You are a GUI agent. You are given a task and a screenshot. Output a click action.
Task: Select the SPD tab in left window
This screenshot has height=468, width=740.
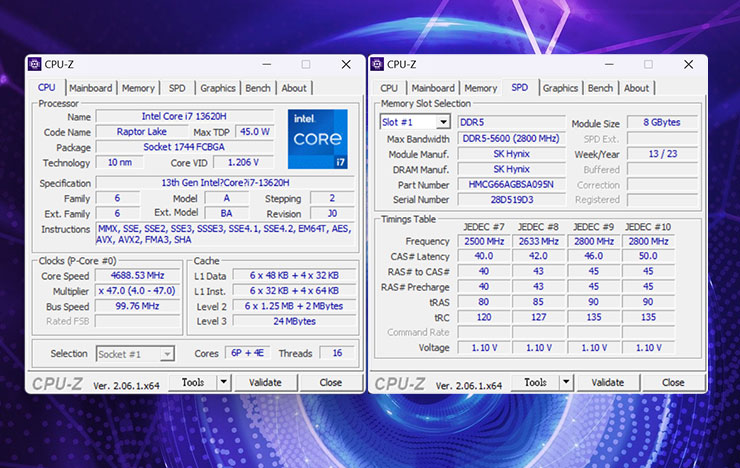[x=177, y=88]
